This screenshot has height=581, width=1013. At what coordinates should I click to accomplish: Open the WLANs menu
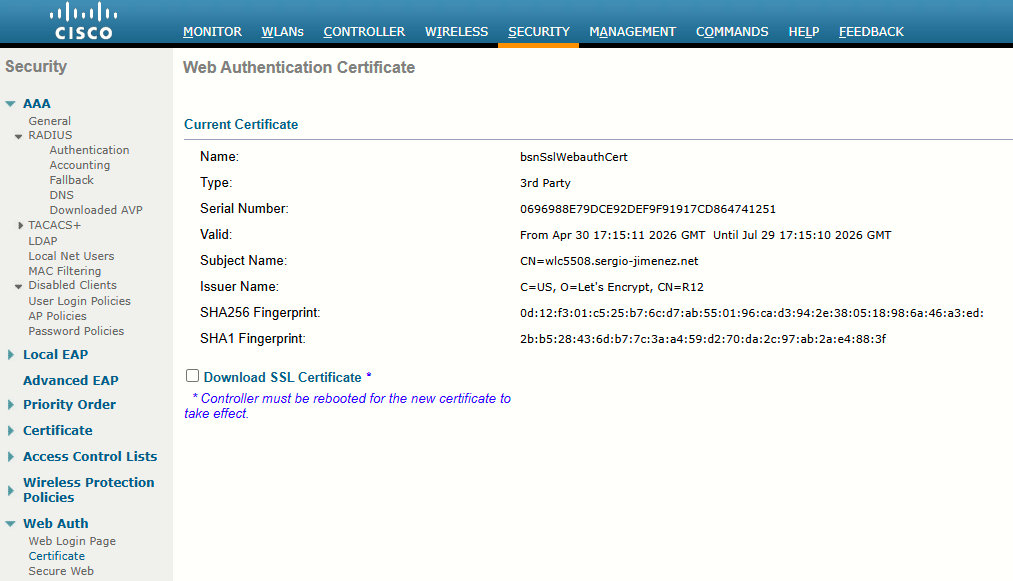(282, 32)
